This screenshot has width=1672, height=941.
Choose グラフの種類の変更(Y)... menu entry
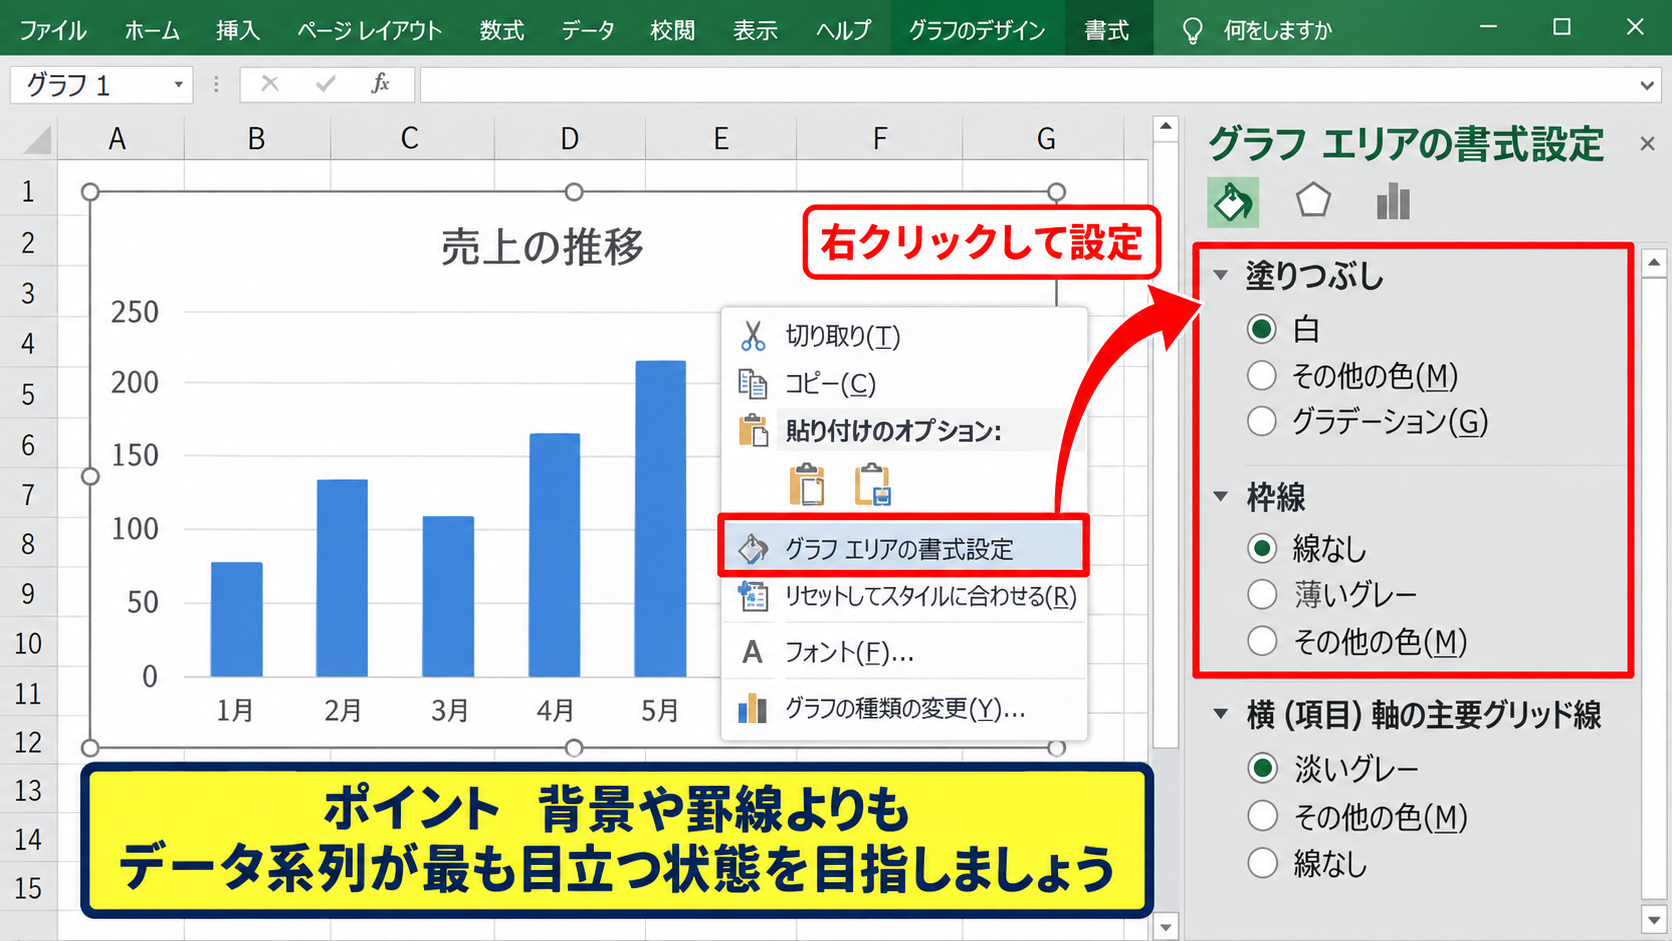[903, 709]
